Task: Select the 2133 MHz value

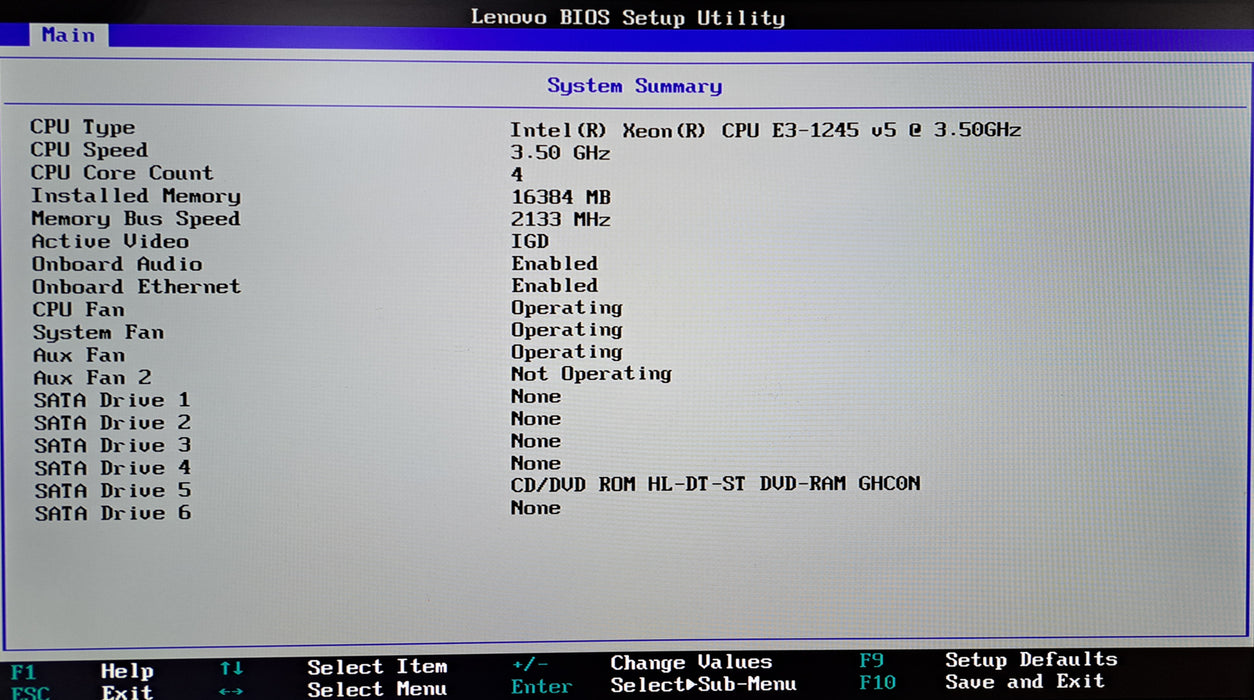Action: point(560,219)
